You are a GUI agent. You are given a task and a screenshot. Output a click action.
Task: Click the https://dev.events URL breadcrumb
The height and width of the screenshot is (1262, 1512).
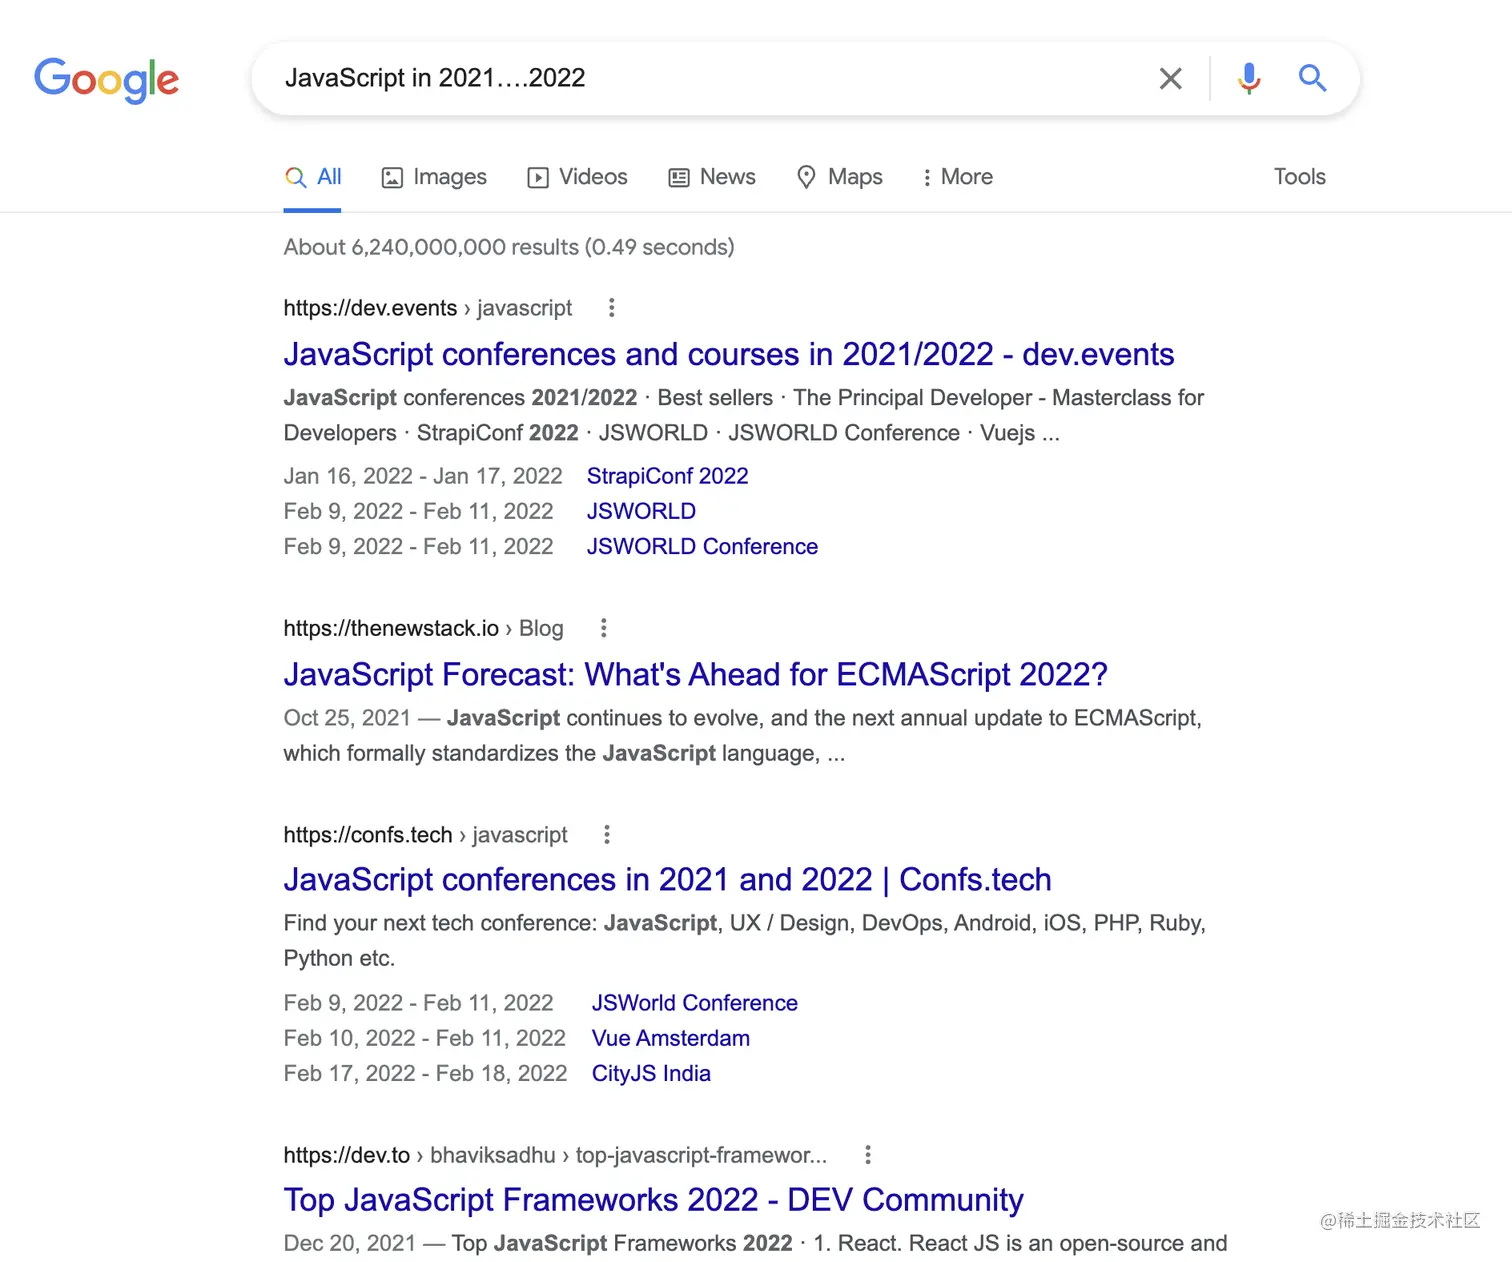click(x=427, y=308)
